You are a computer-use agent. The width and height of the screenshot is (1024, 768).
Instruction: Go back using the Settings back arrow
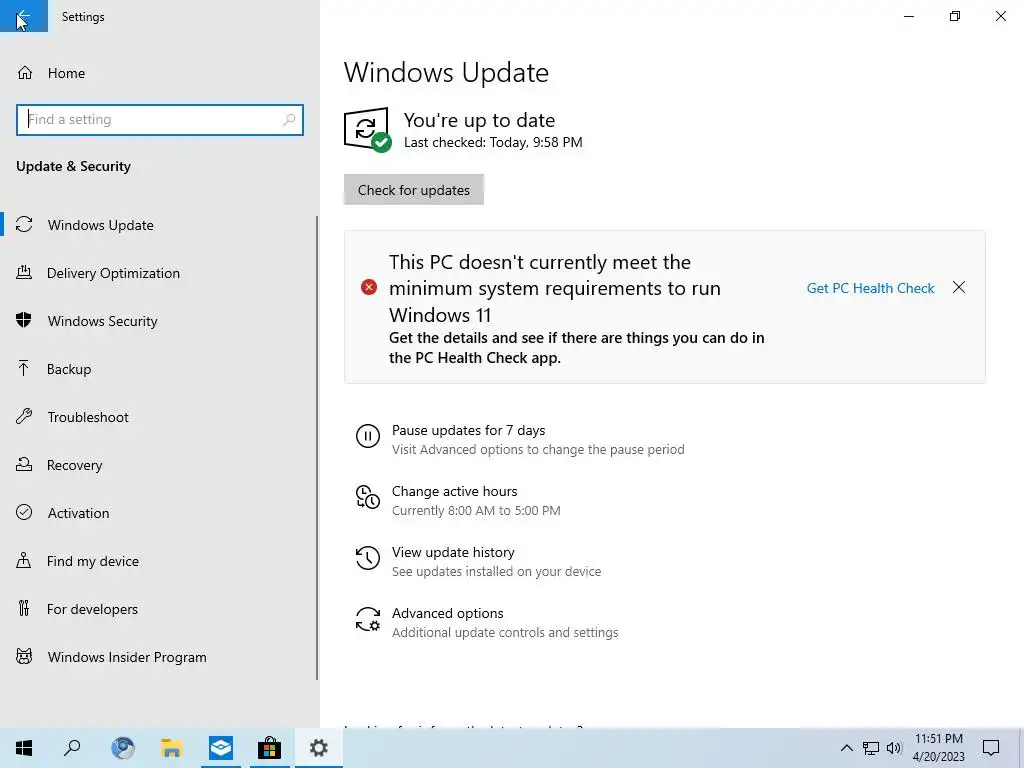click(x=24, y=16)
